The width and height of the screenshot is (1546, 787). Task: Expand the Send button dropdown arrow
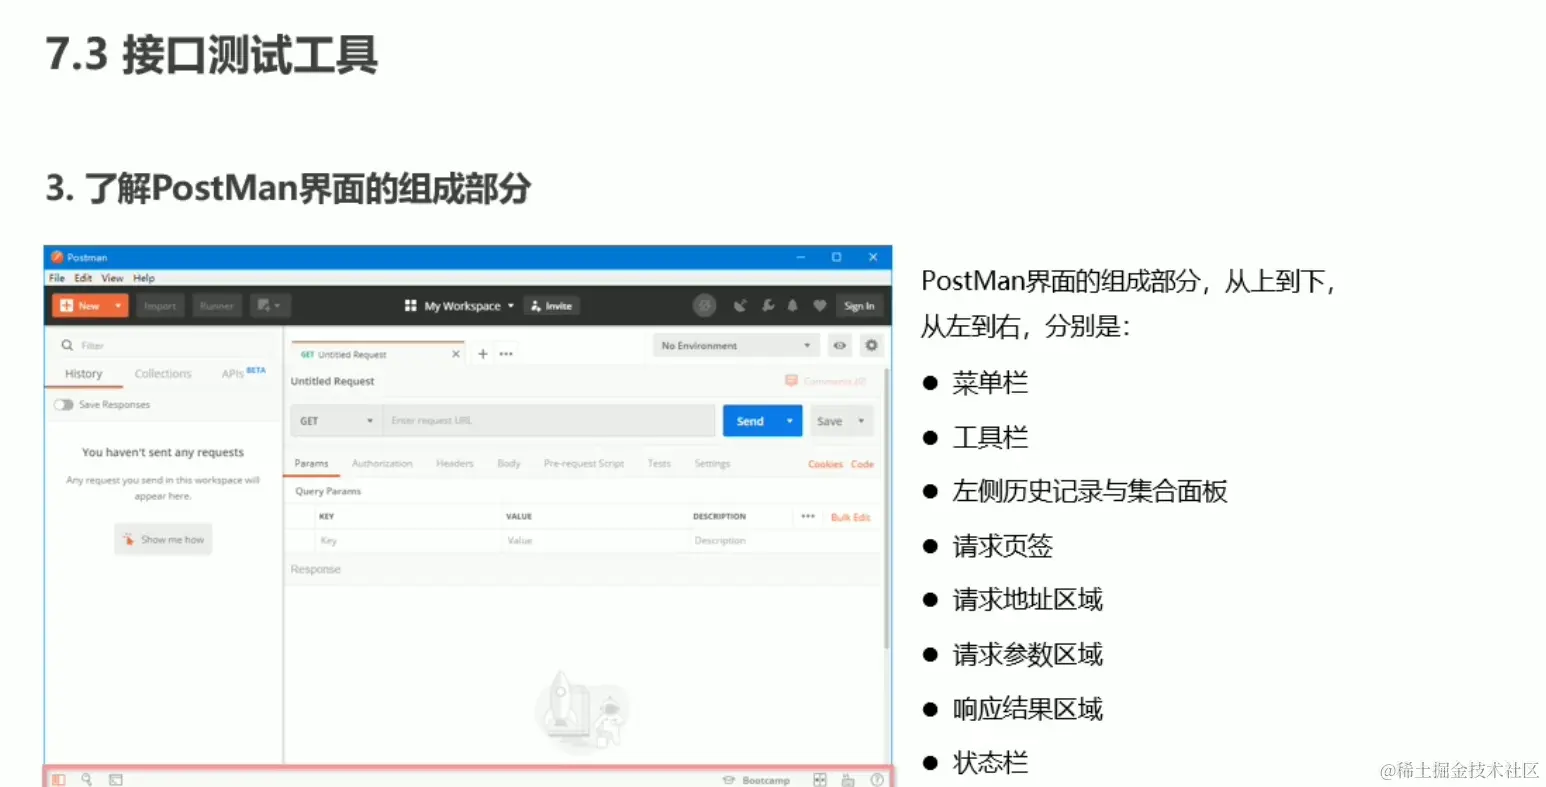(x=790, y=421)
